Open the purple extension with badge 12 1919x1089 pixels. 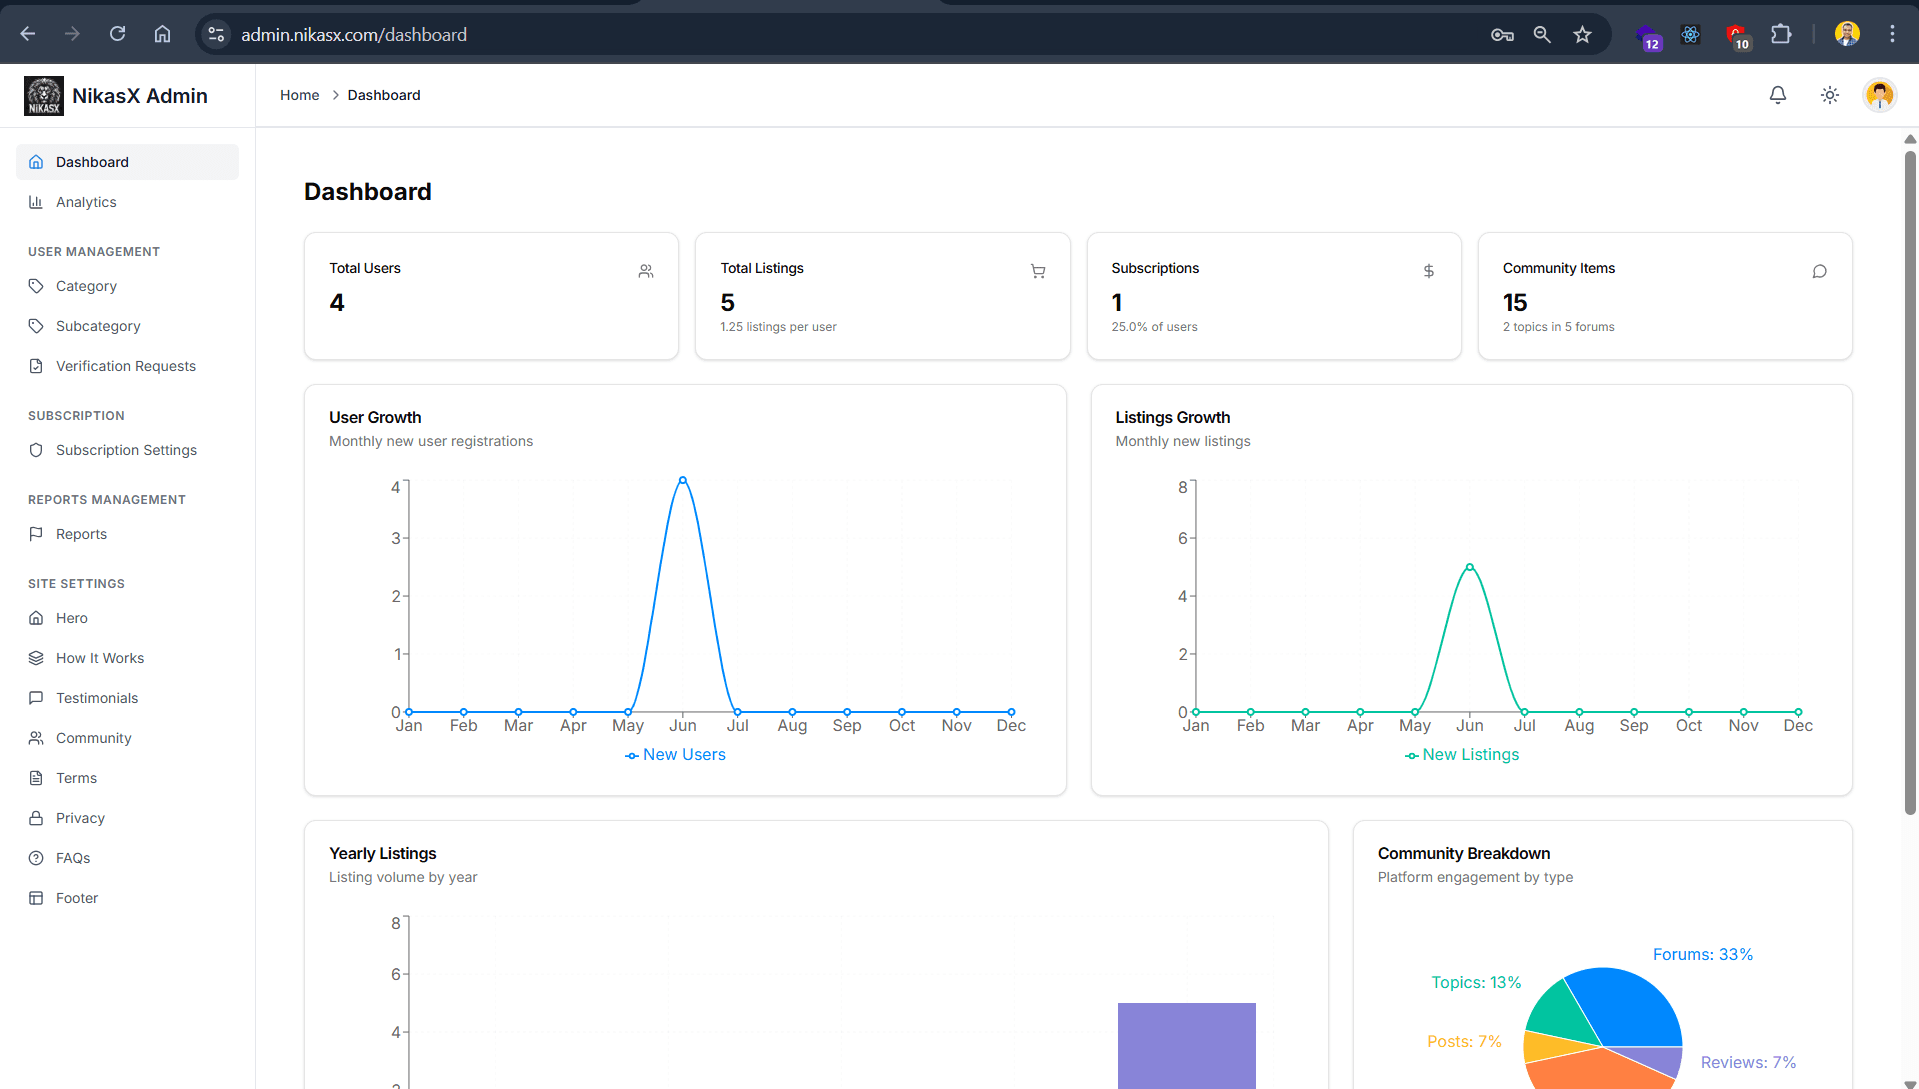1647,36
